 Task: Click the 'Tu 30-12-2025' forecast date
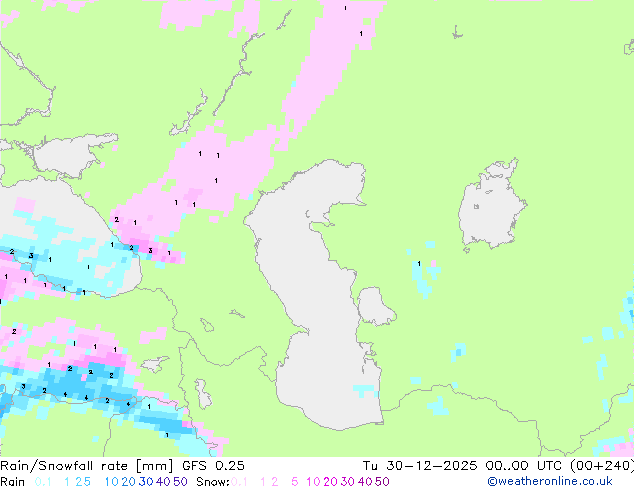[x=420, y=466]
